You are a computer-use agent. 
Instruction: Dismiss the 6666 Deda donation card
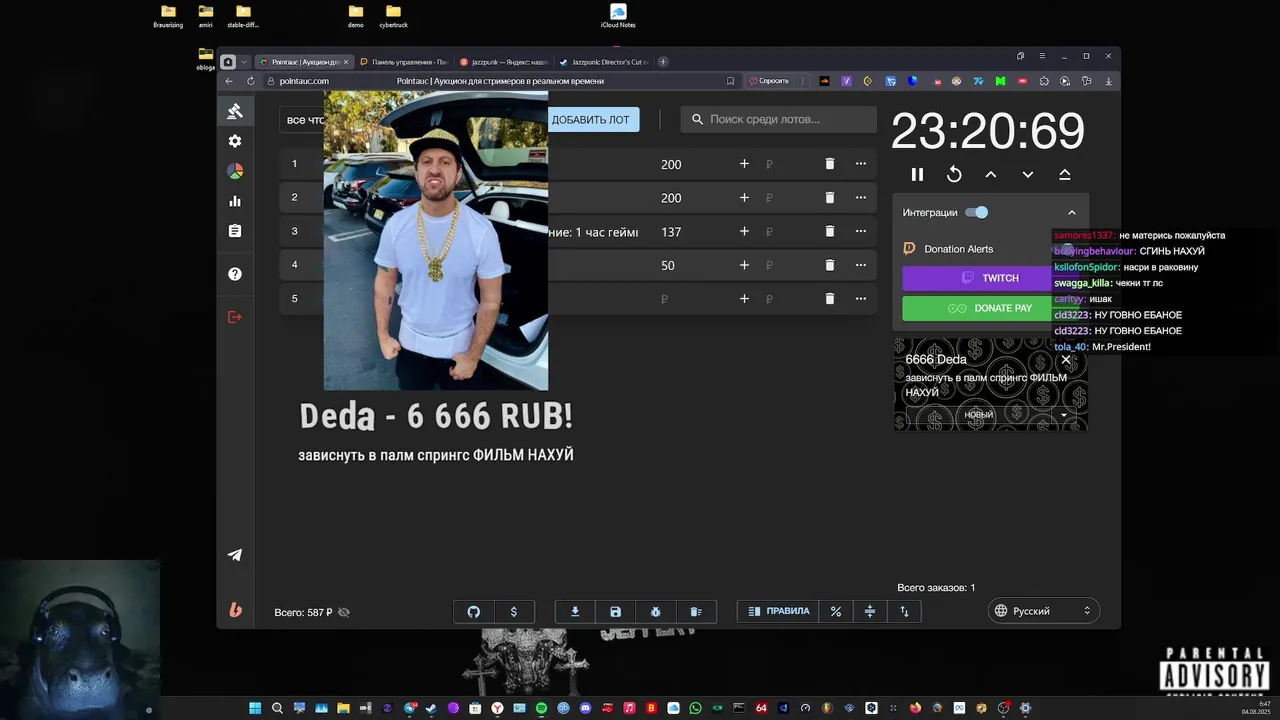(1066, 359)
